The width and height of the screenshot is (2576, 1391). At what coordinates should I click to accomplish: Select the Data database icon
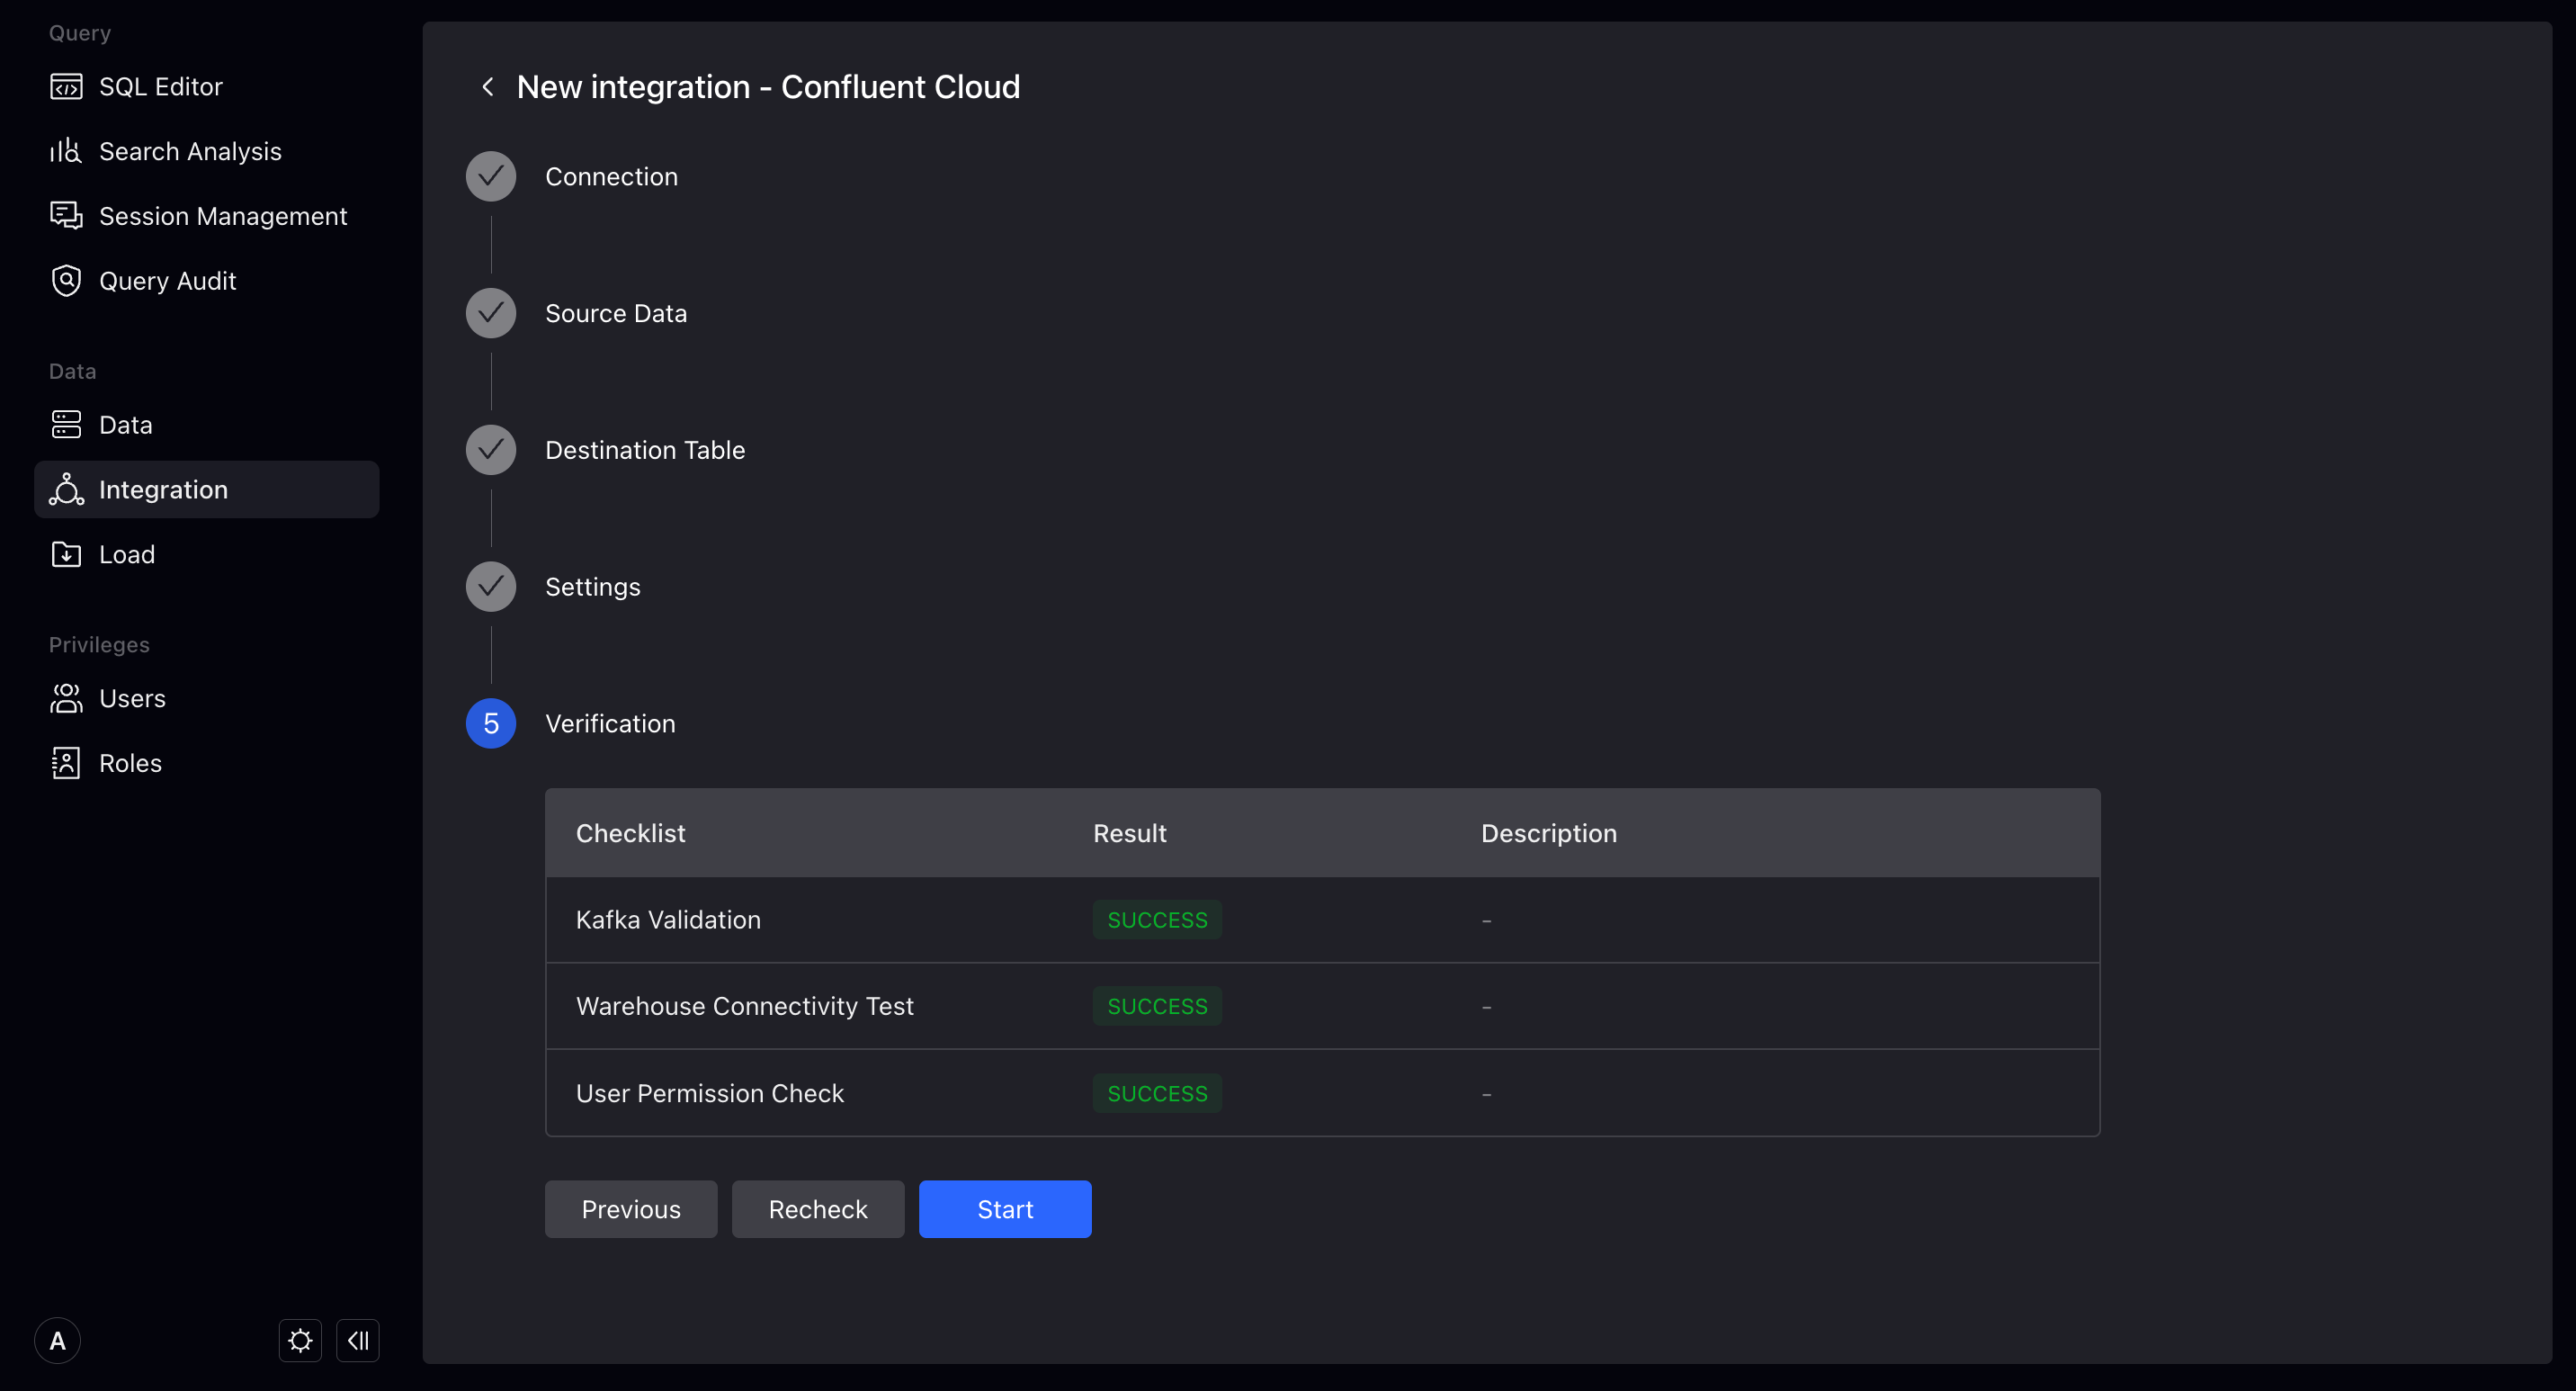(66, 424)
